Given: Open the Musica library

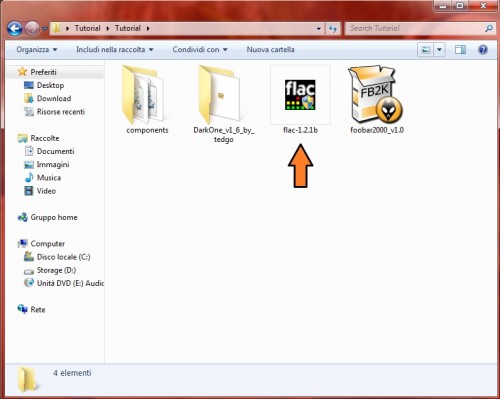Looking at the screenshot, I should [49, 178].
